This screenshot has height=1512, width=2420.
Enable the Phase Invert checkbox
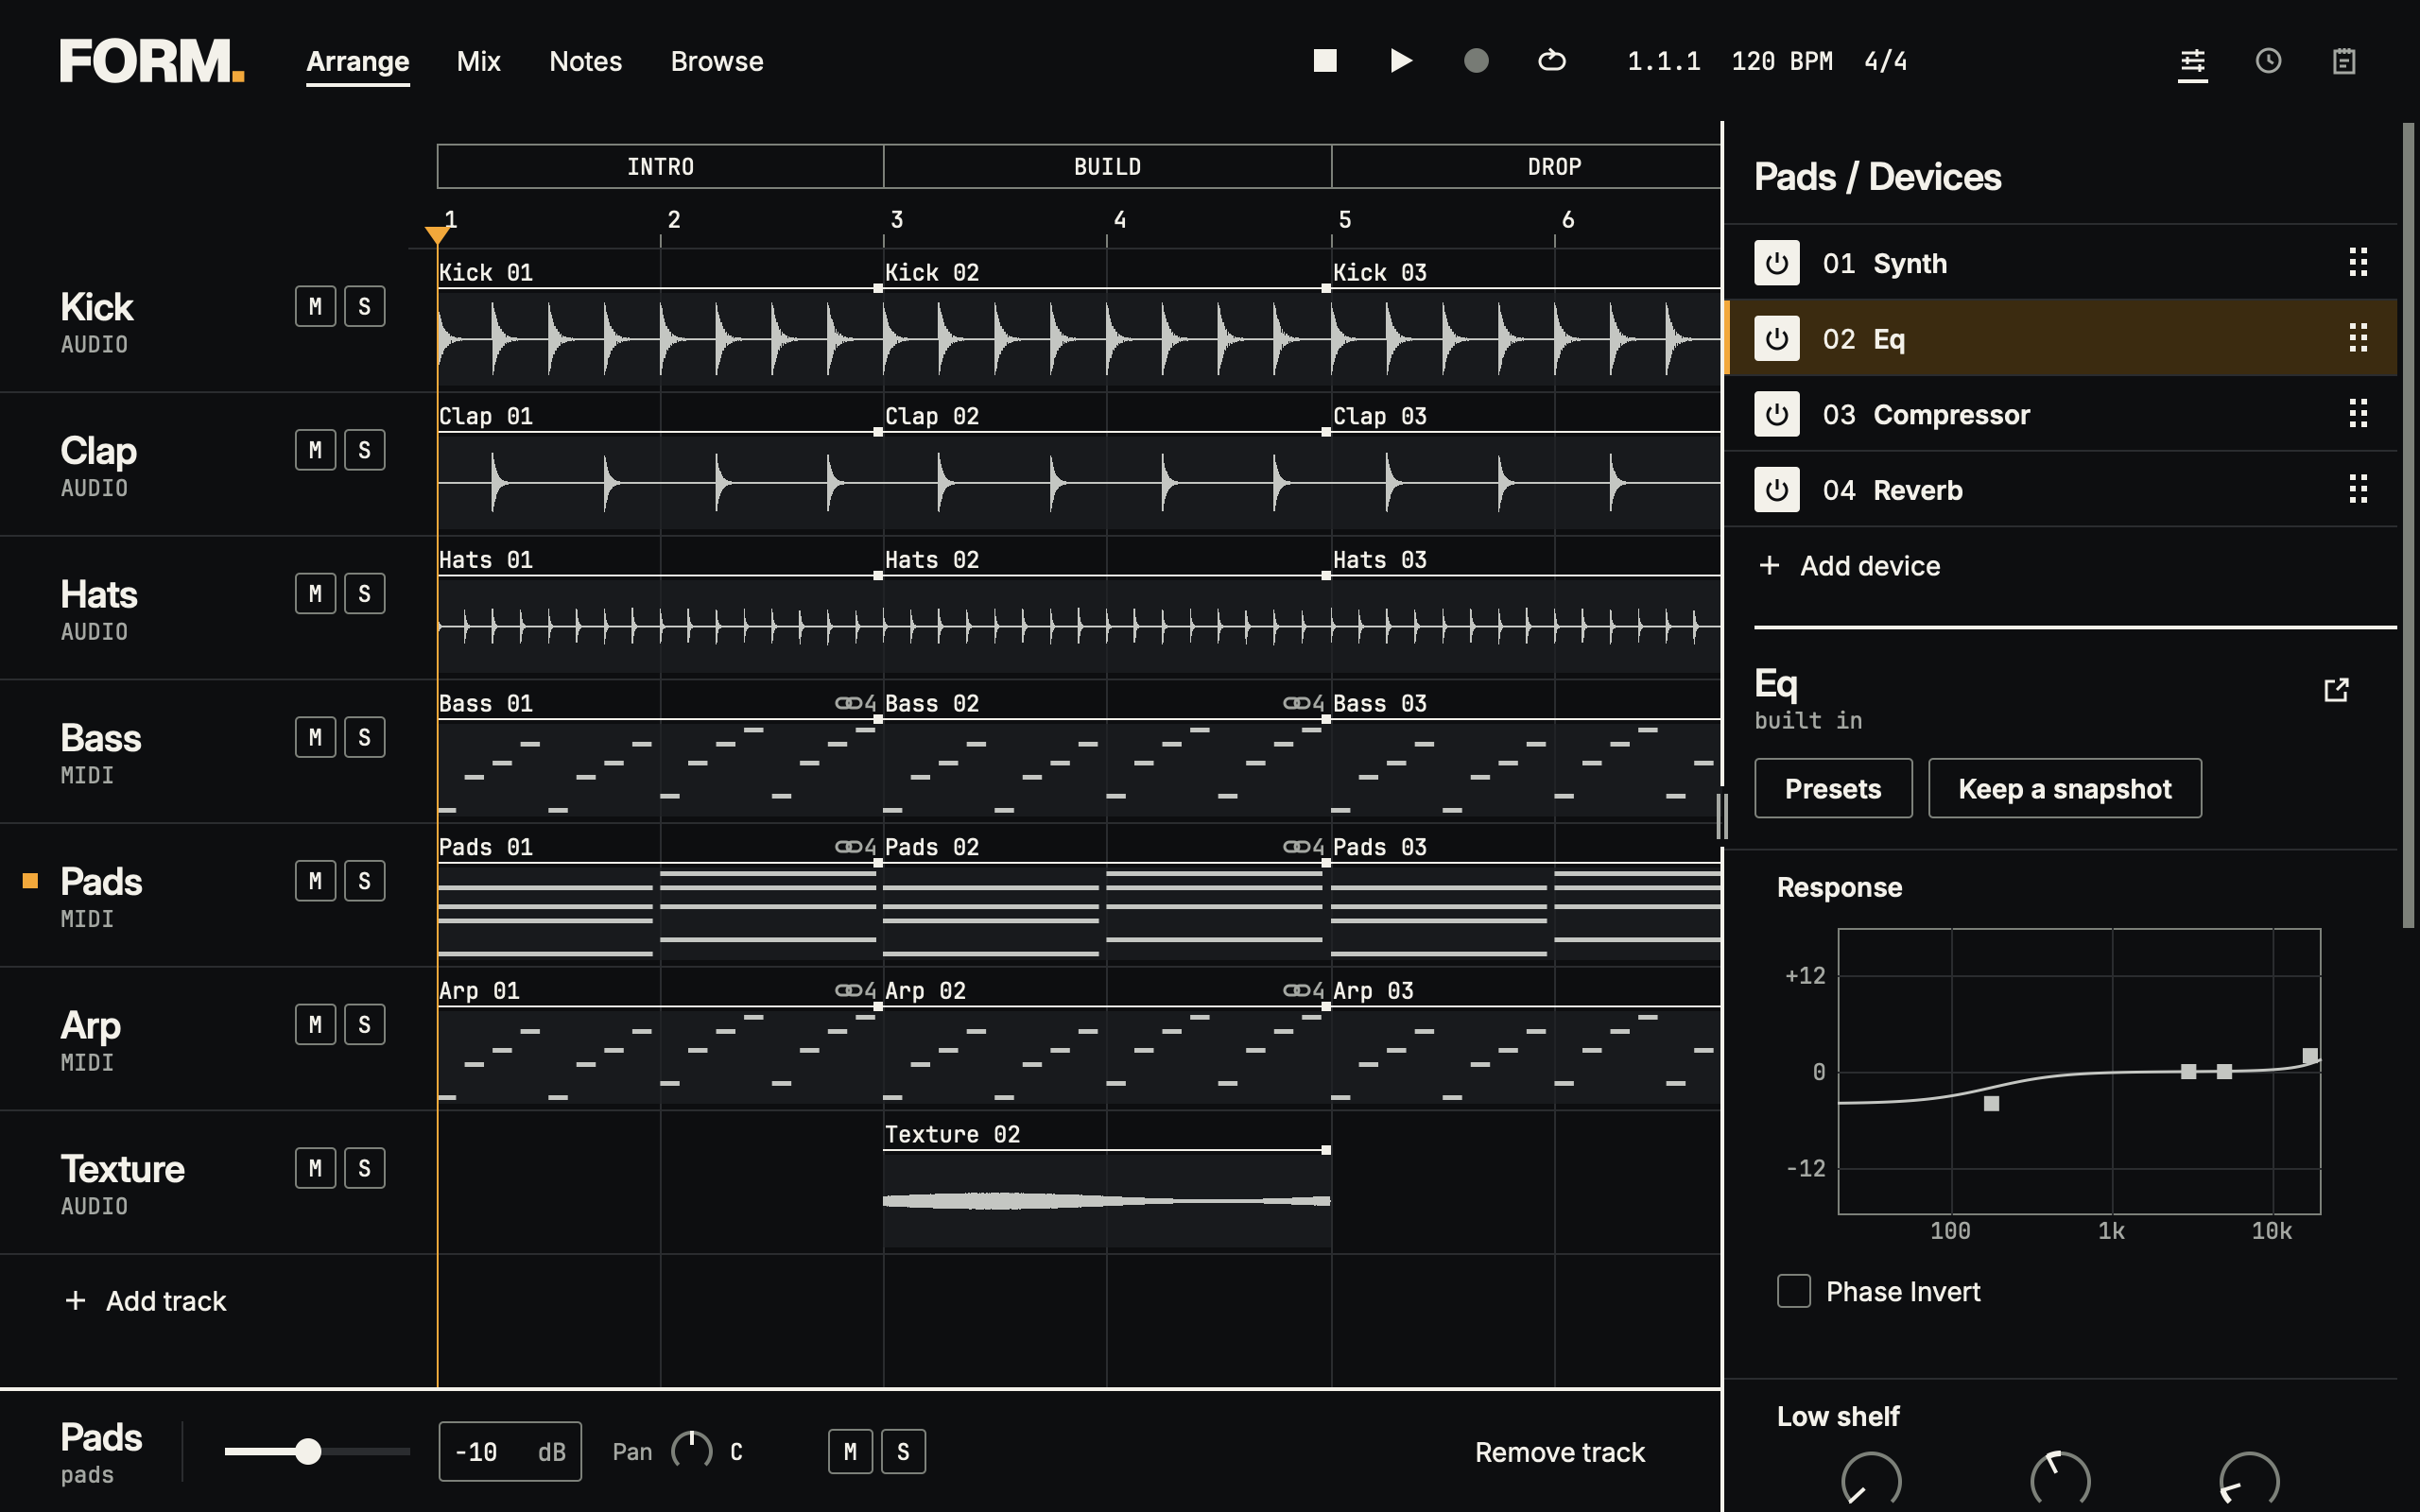[1794, 1291]
